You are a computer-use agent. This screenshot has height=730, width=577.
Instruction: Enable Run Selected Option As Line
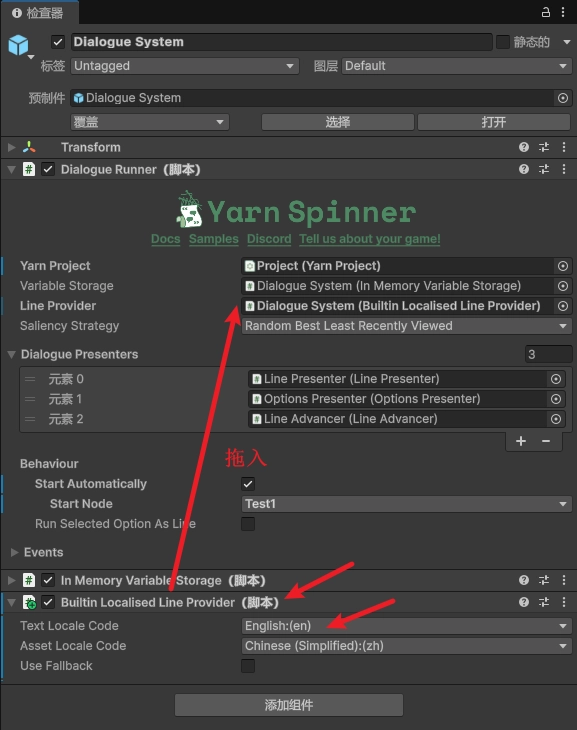click(x=248, y=524)
